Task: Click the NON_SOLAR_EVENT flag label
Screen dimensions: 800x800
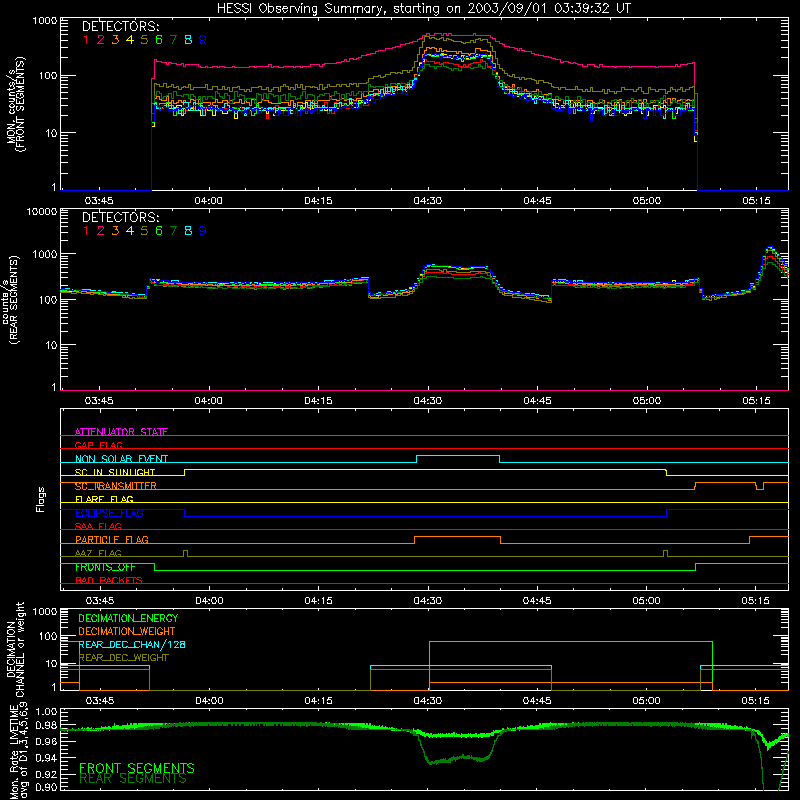Action: (x=121, y=459)
